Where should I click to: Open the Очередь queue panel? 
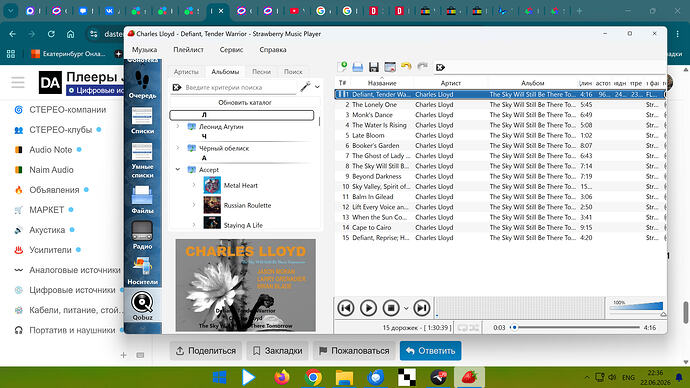[142, 84]
